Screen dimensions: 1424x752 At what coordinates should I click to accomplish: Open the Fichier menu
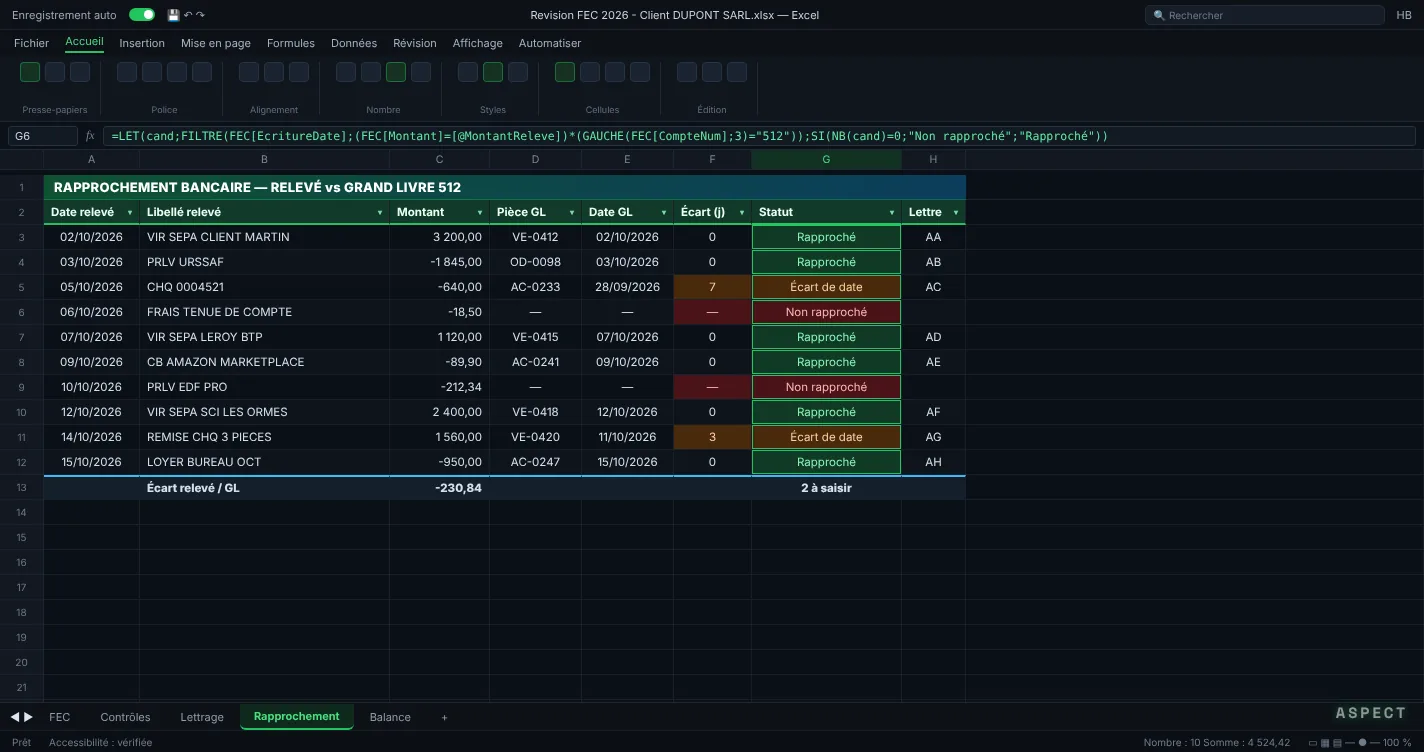point(32,43)
